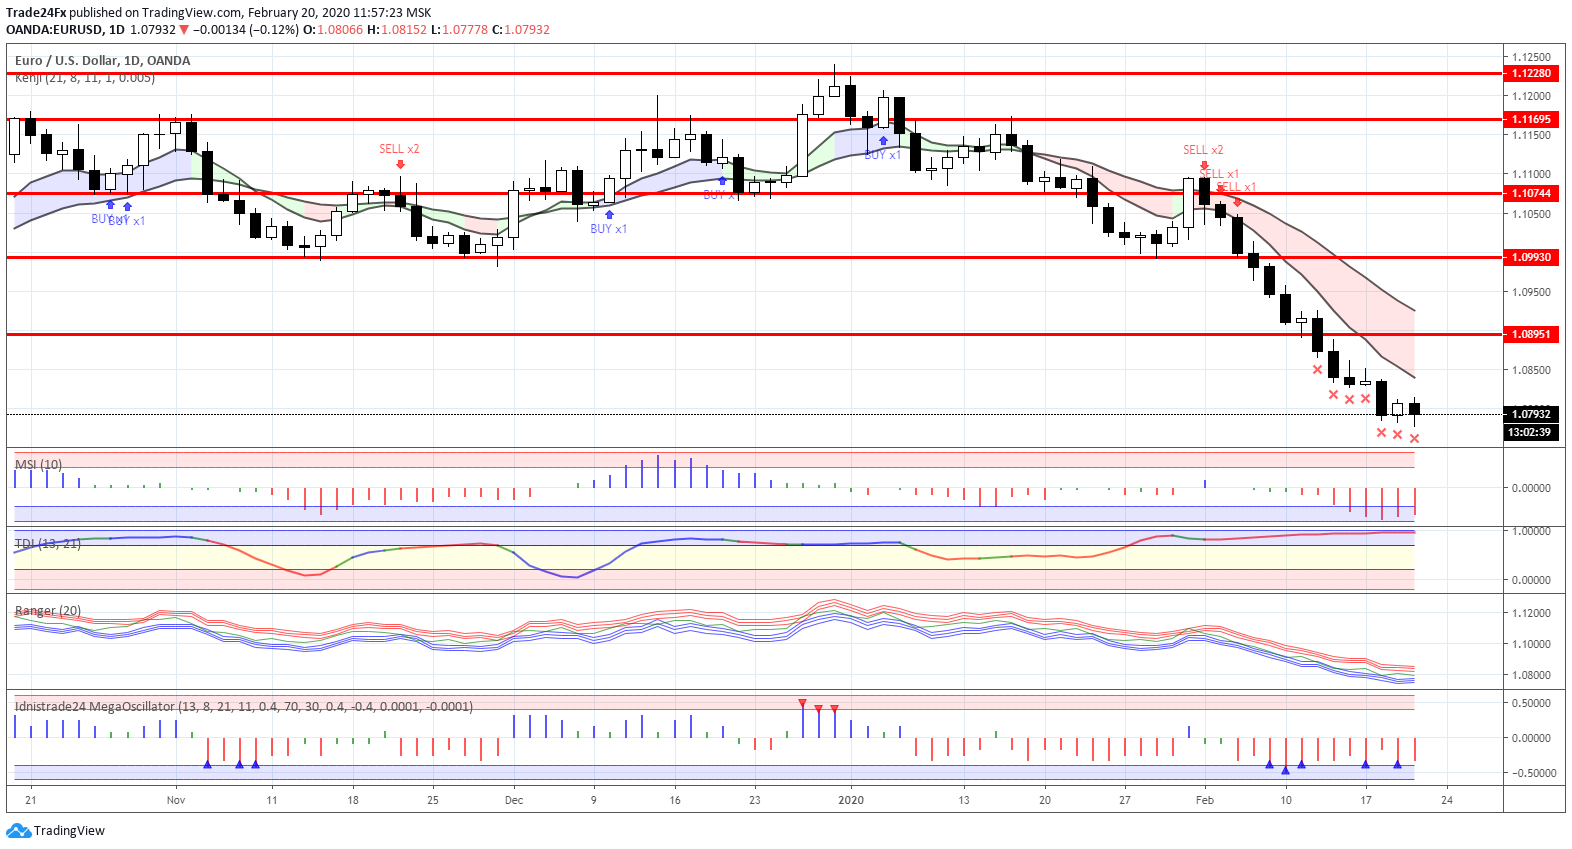Select the Kenji (21, 8, 11, 1, 0.005) indicator label
Viewport: 1572px width, 849px height.
click(x=85, y=78)
